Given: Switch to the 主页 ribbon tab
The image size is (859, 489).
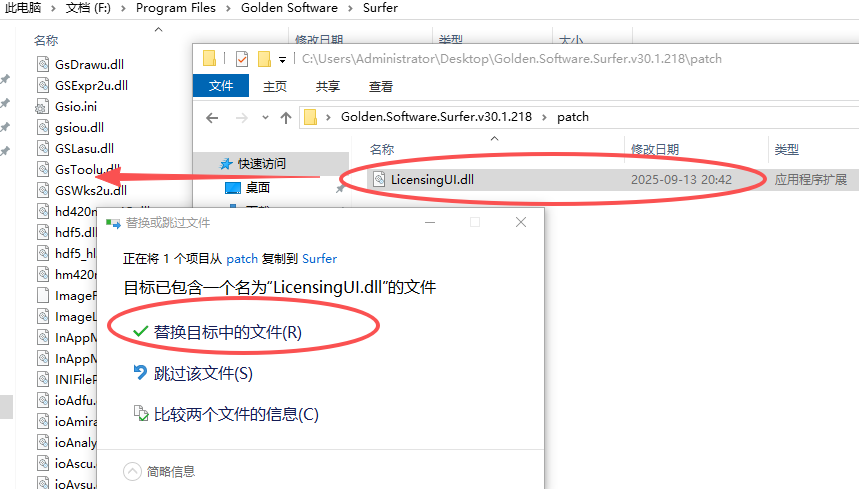Looking at the screenshot, I should tap(274, 87).
